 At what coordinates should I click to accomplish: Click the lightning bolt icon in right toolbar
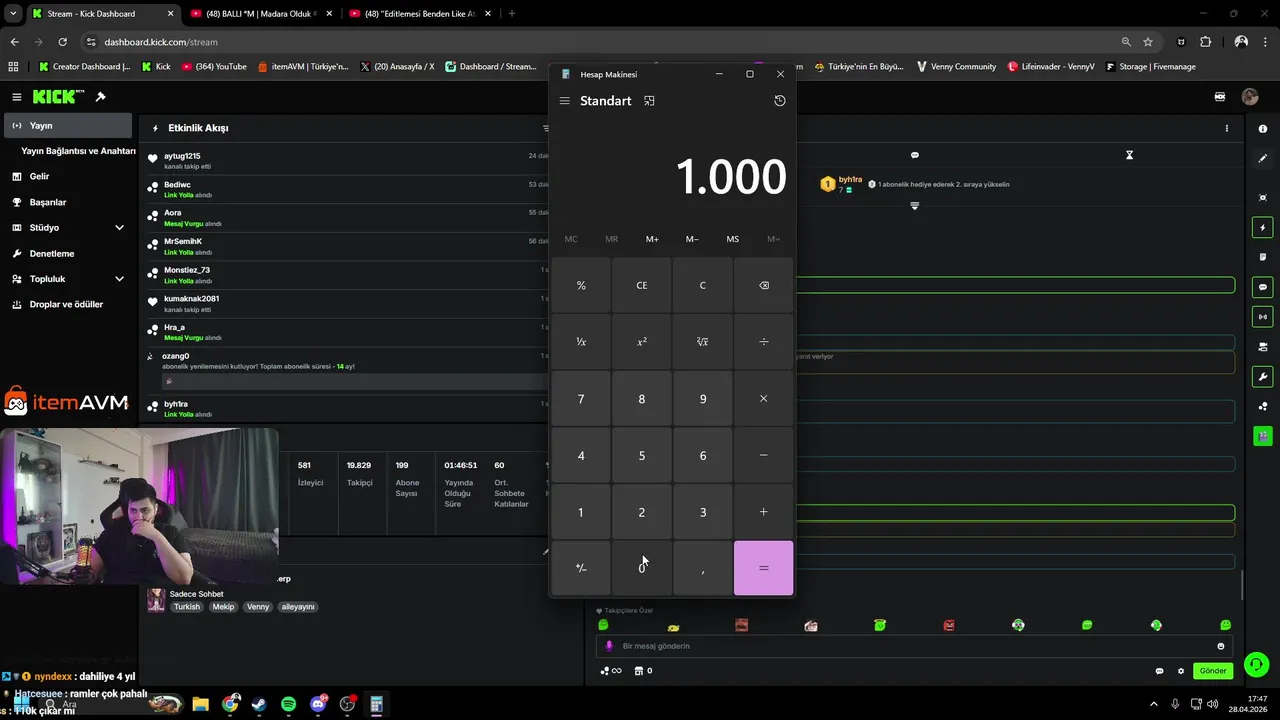coord(1263,228)
